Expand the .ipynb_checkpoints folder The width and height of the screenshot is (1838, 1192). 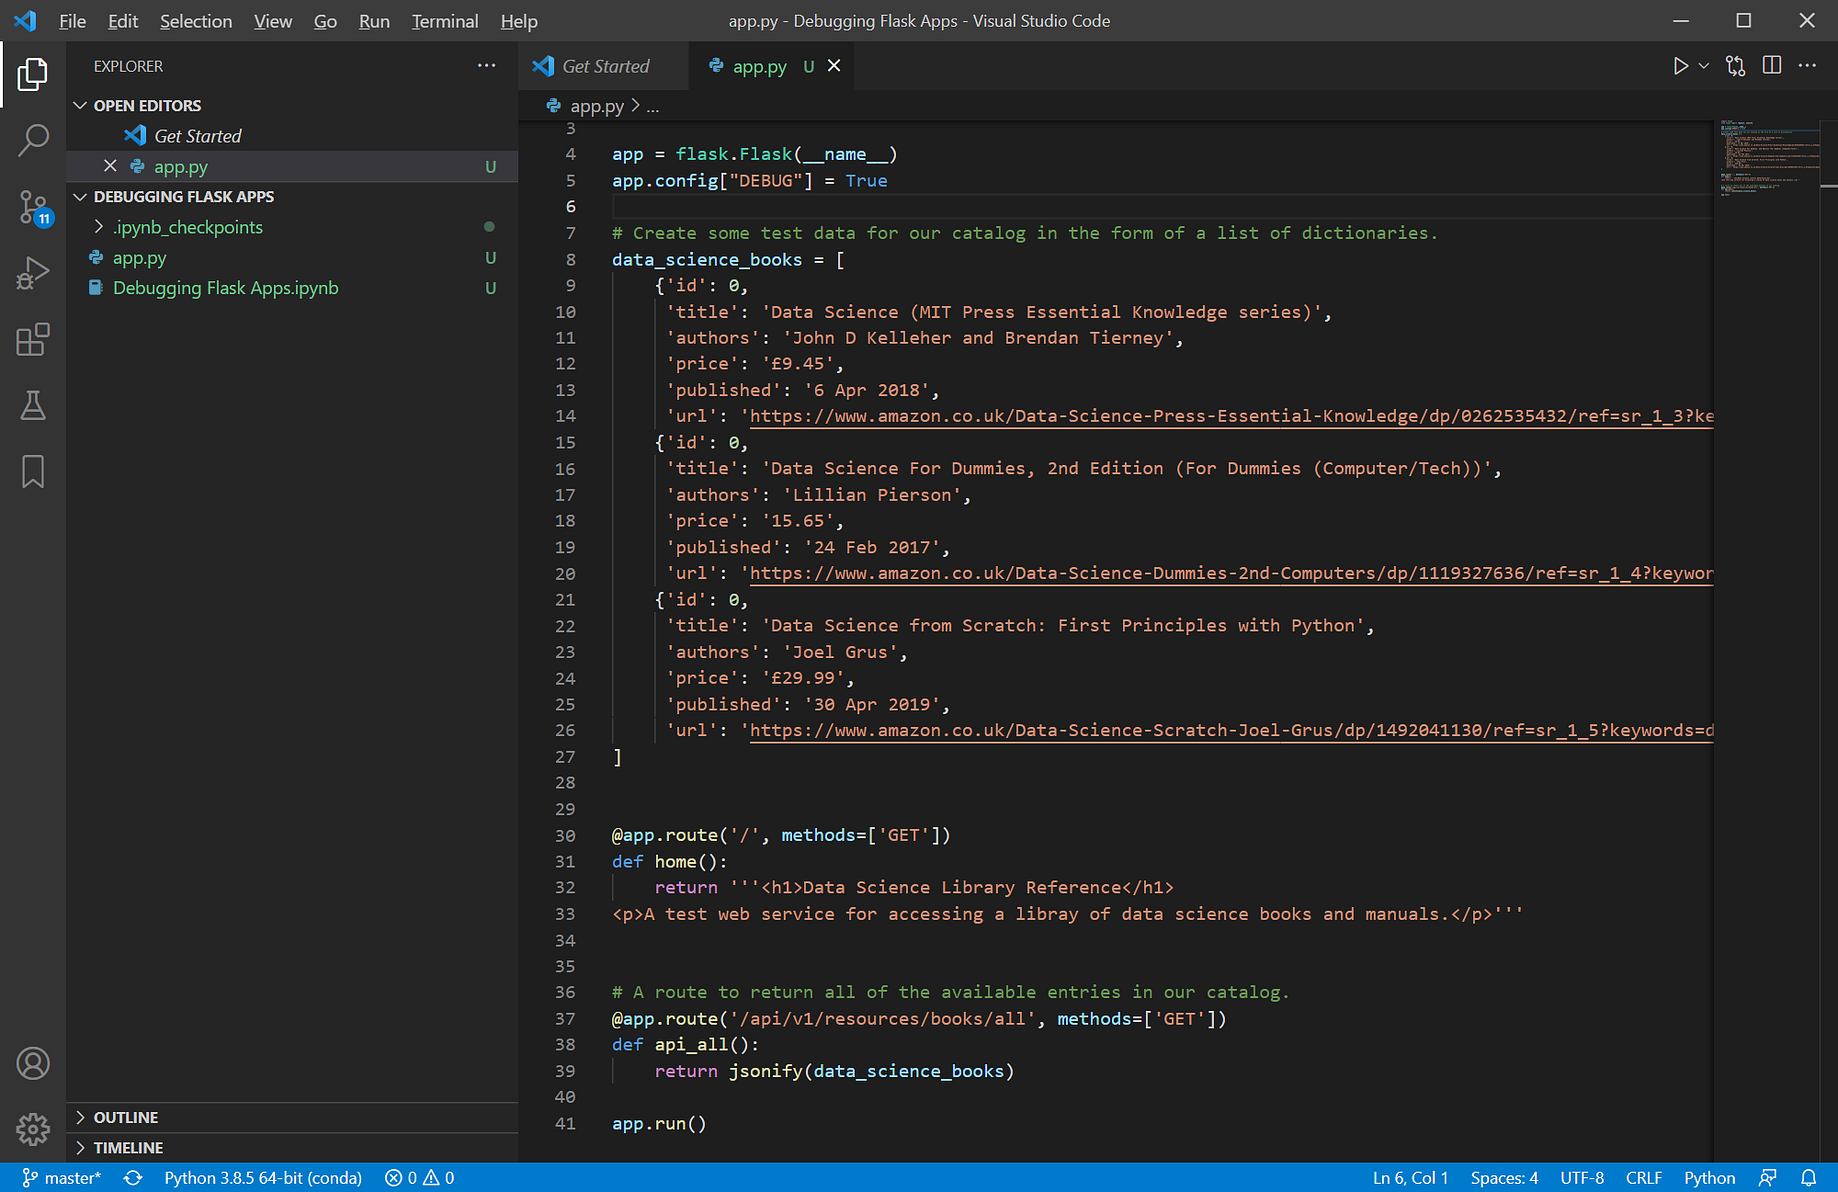(x=187, y=228)
